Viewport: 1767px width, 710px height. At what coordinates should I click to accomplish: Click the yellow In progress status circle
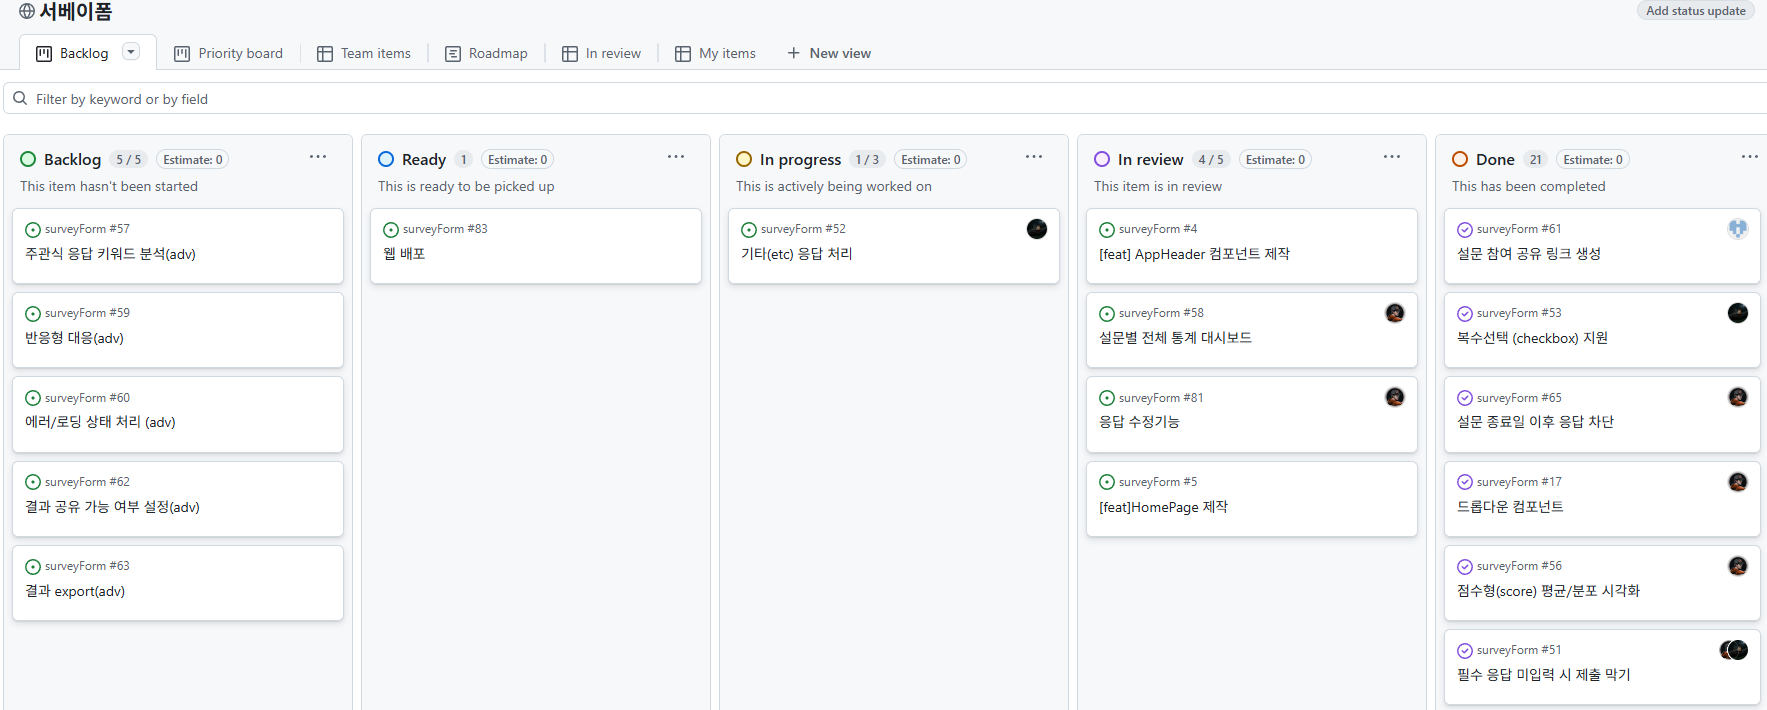[x=744, y=159]
